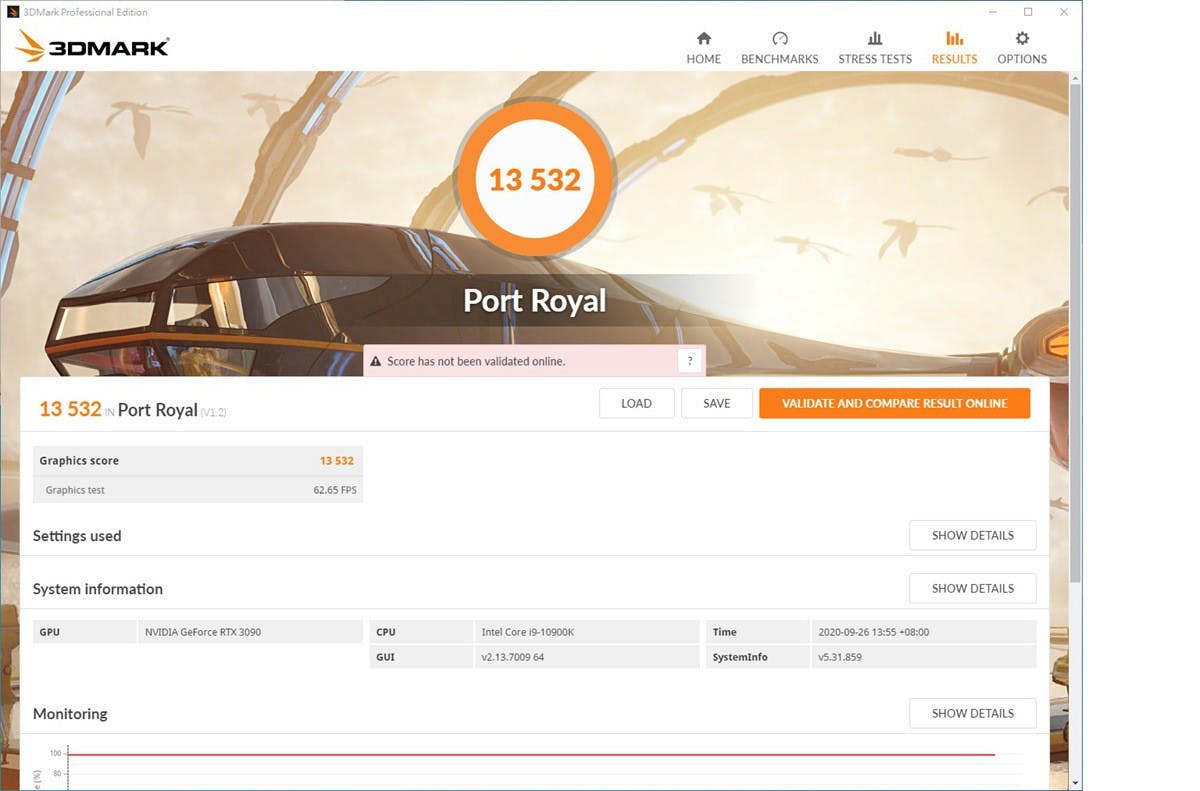Open the Home tab icon
The height and width of the screenshot is (791, 1200).
click(x=704, y=38)
